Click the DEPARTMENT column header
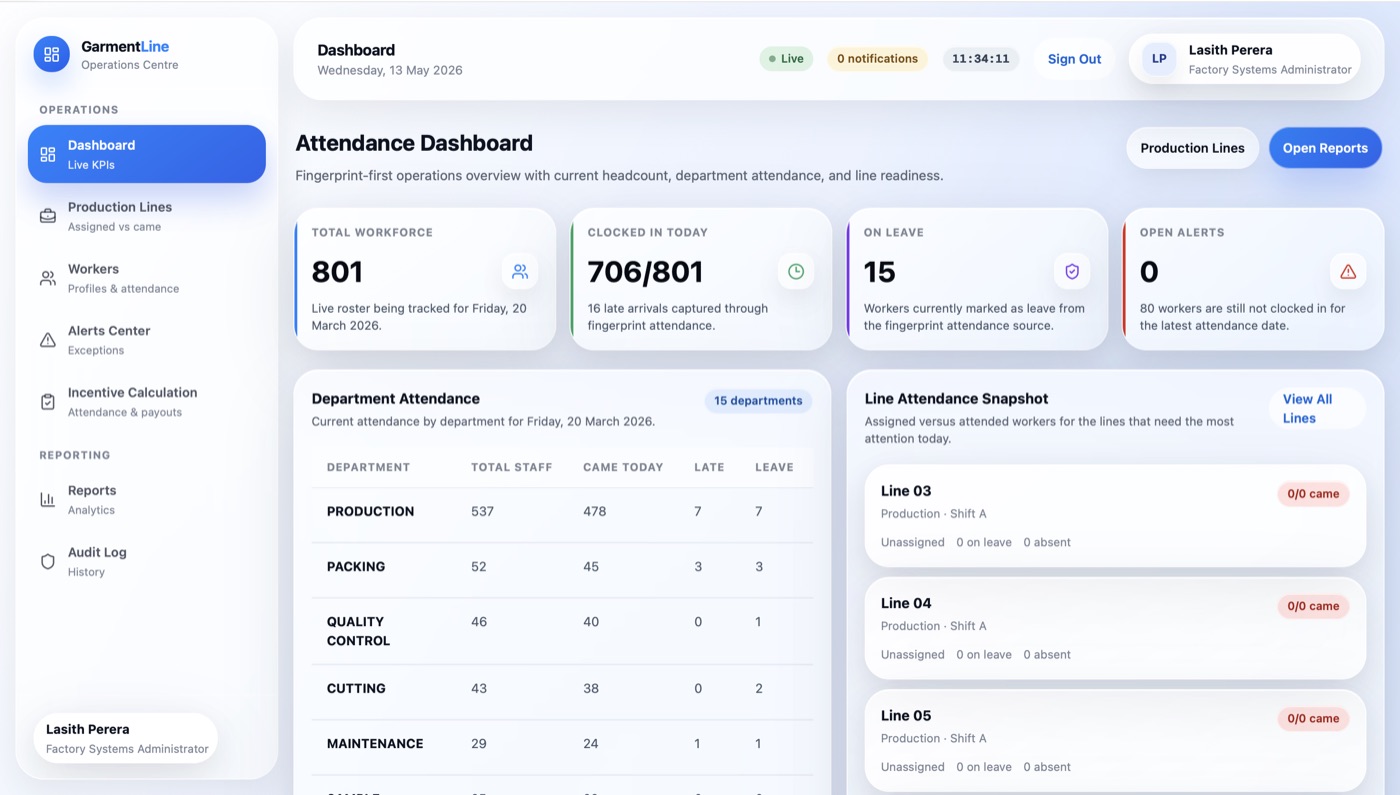 (x=368, y=467)
